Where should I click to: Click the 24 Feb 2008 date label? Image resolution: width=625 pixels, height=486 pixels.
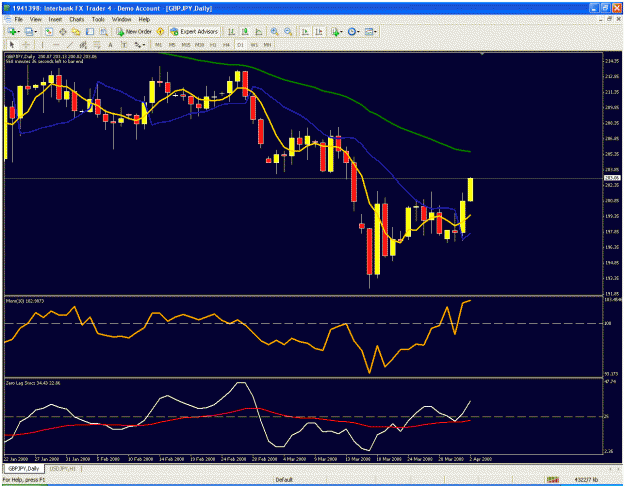click(234, 459)
